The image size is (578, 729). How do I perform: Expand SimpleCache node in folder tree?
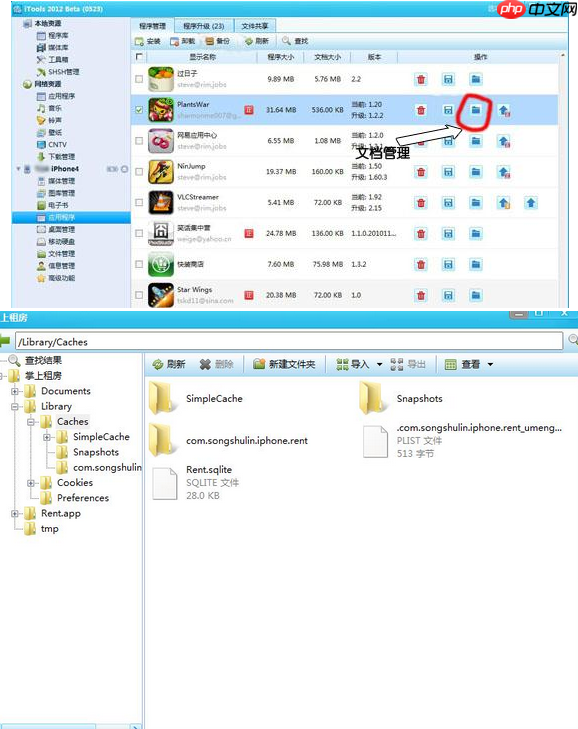[x=47, y=437]
